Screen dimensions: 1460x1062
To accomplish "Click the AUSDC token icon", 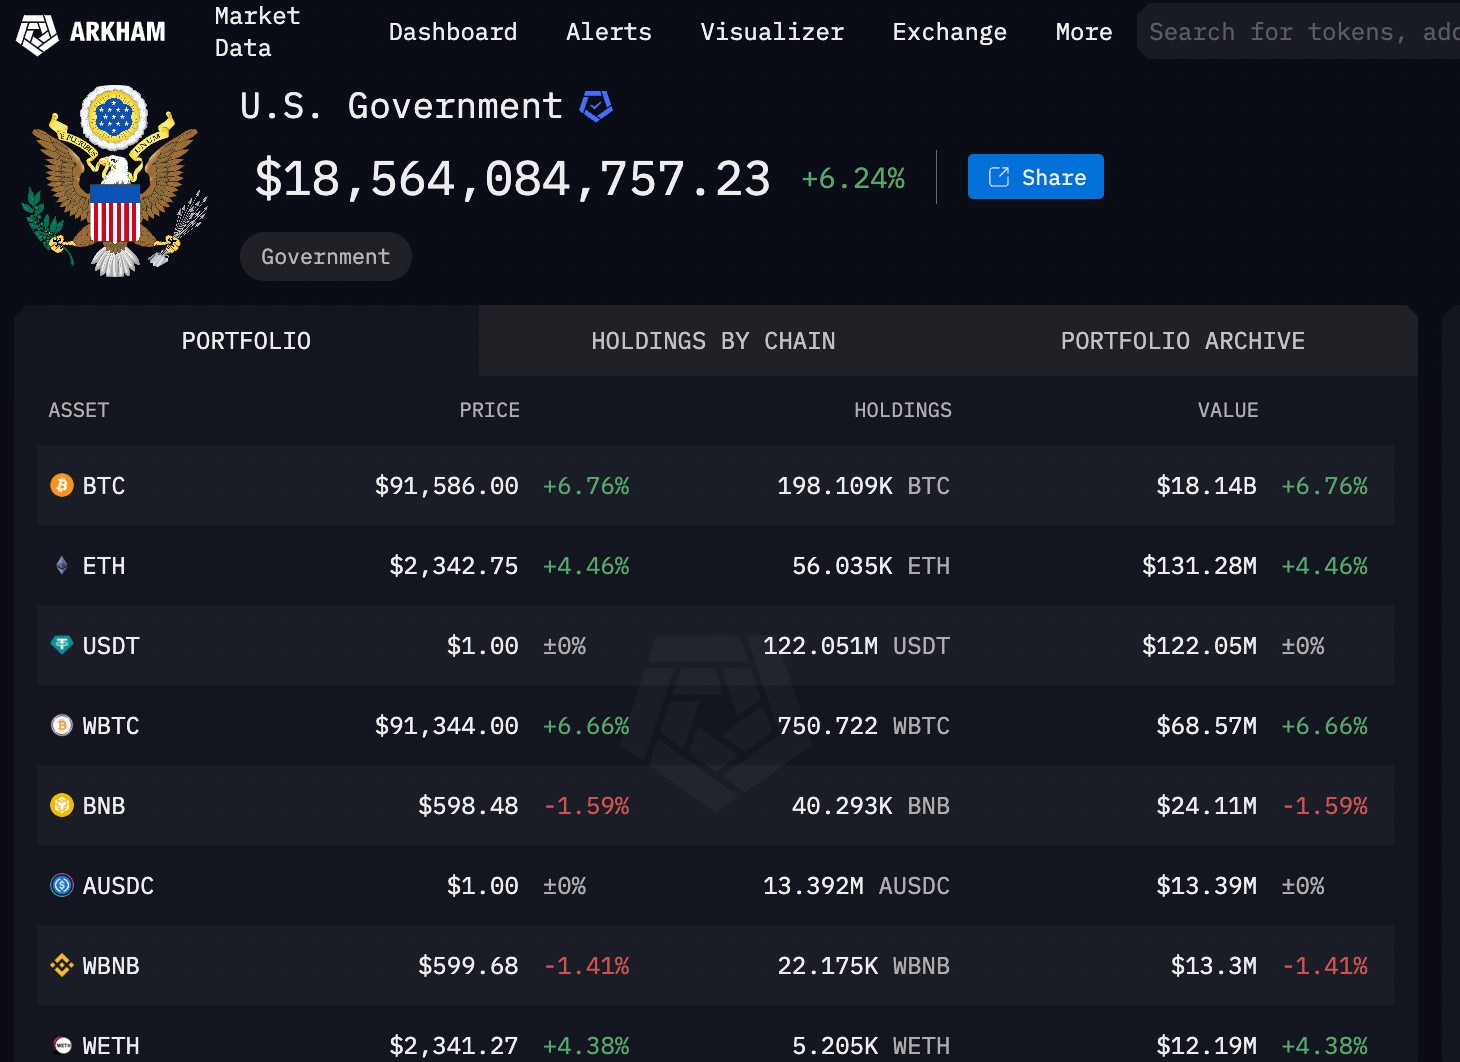I will pyautogui.click(x=62, y=885).
